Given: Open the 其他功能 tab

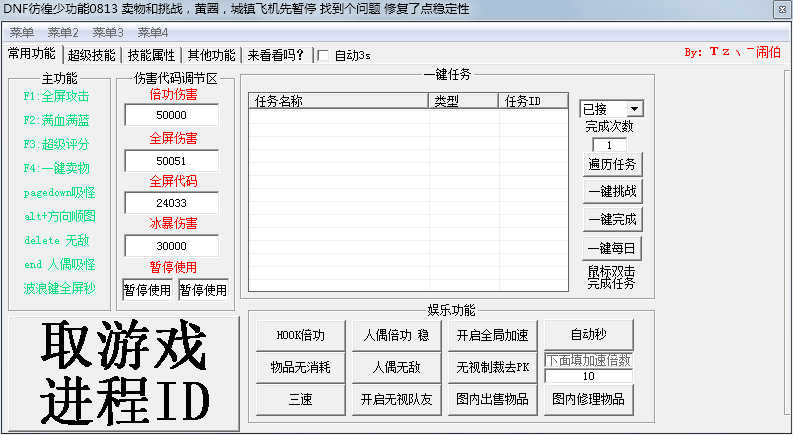Looking at the screenshot, I should 211,55.
